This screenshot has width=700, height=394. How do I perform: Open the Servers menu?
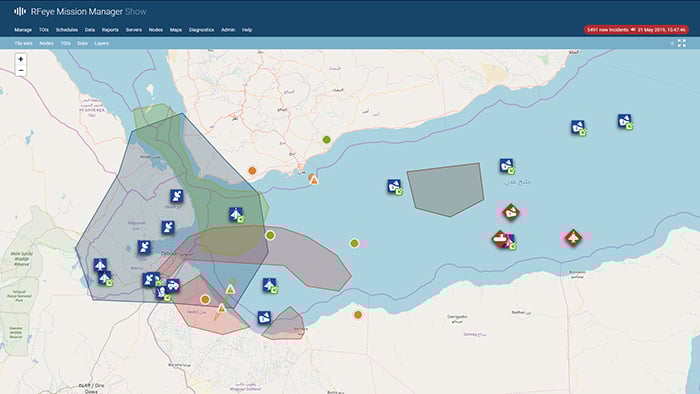133,30
